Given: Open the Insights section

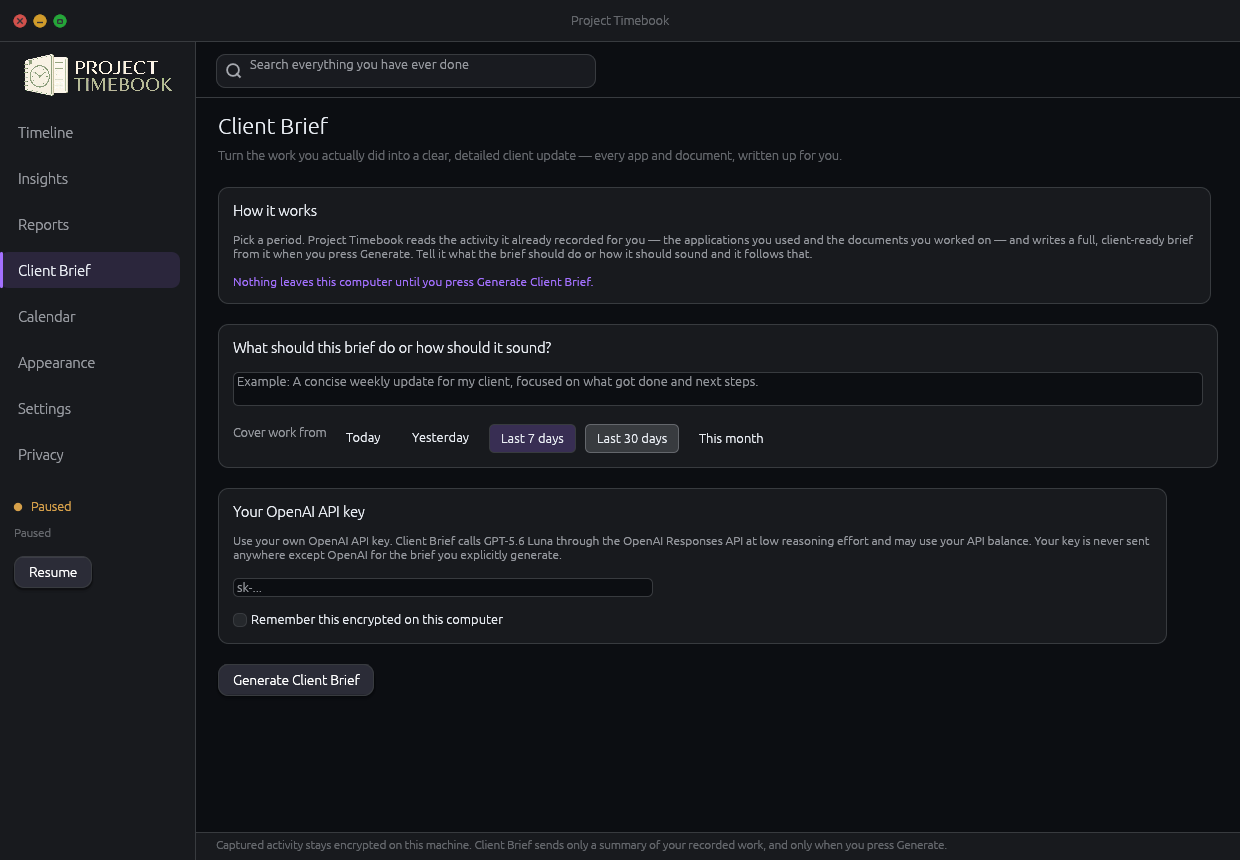Looking at the screenshot, I should [x=90, y=179].
